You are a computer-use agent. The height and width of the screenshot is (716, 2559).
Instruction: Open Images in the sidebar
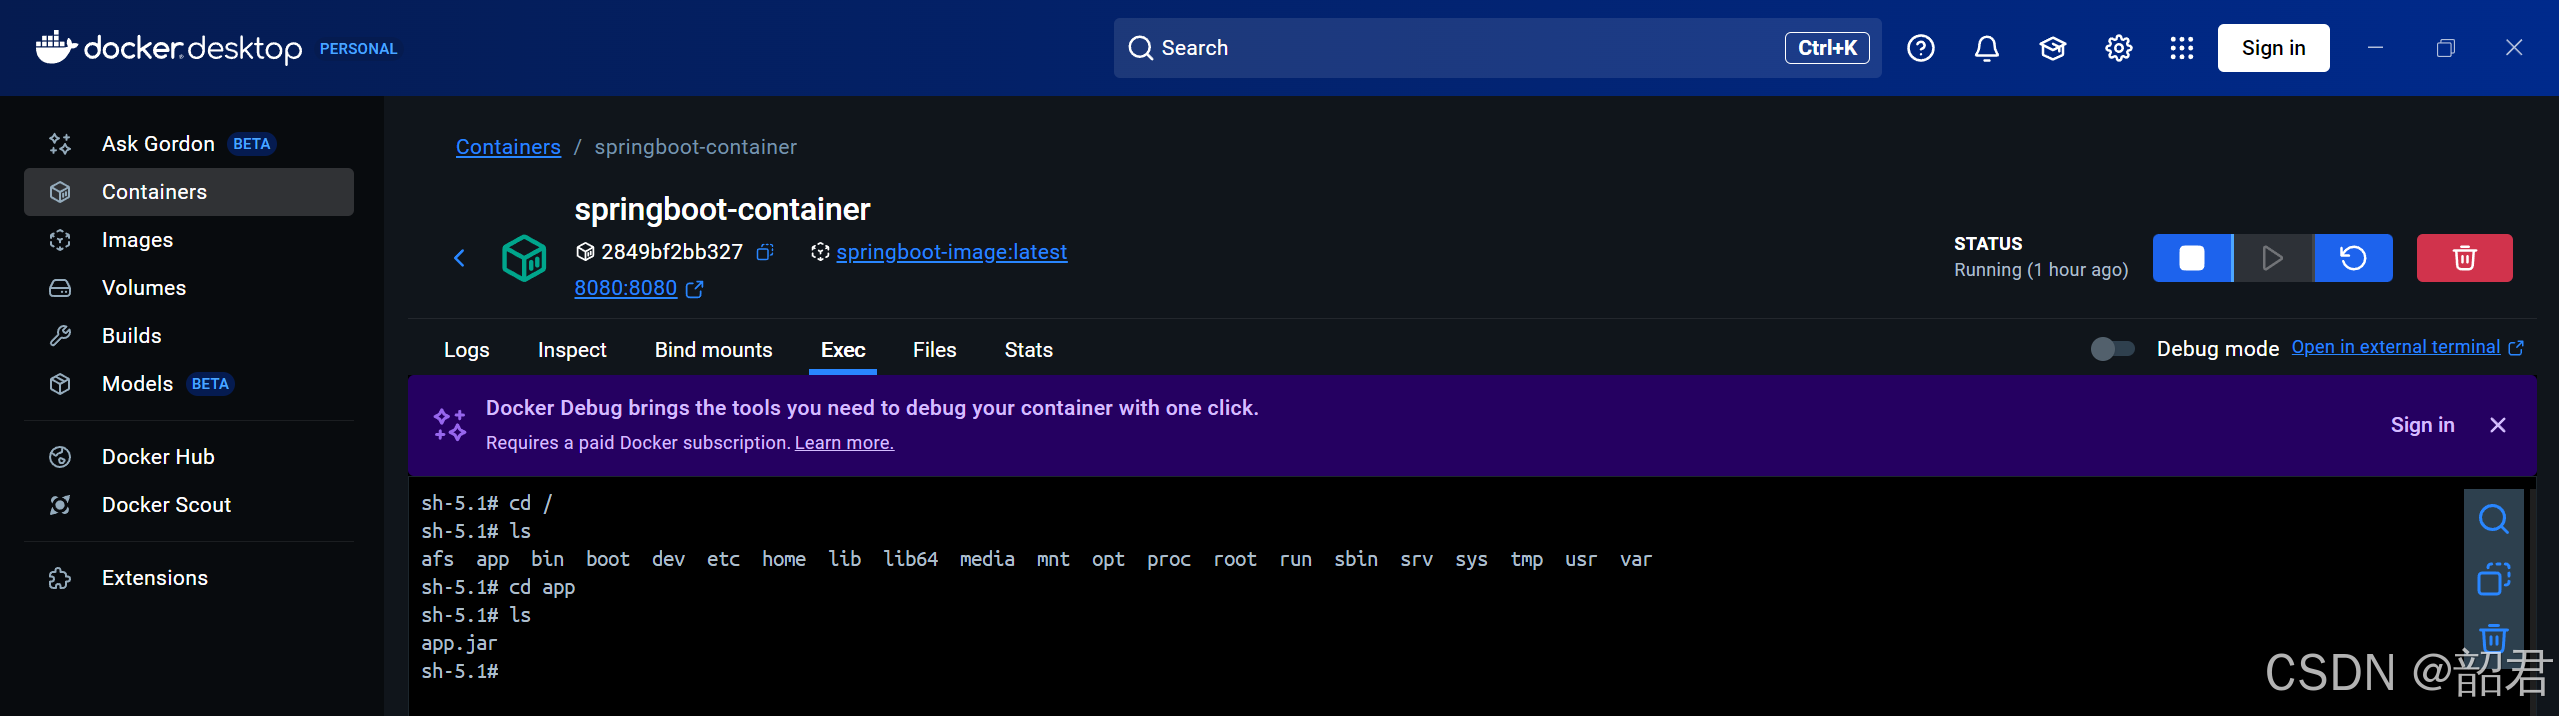click(x=189, y=240)
